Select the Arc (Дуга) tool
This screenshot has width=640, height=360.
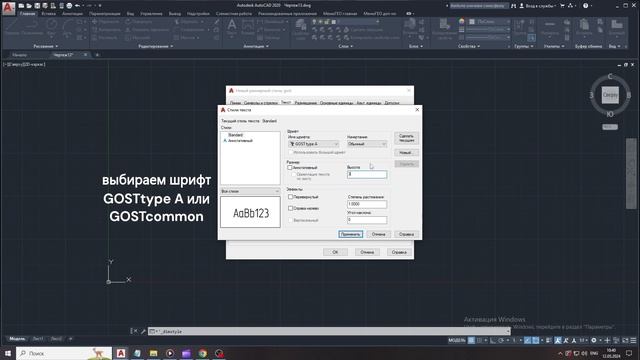click(x=67, y=27)
